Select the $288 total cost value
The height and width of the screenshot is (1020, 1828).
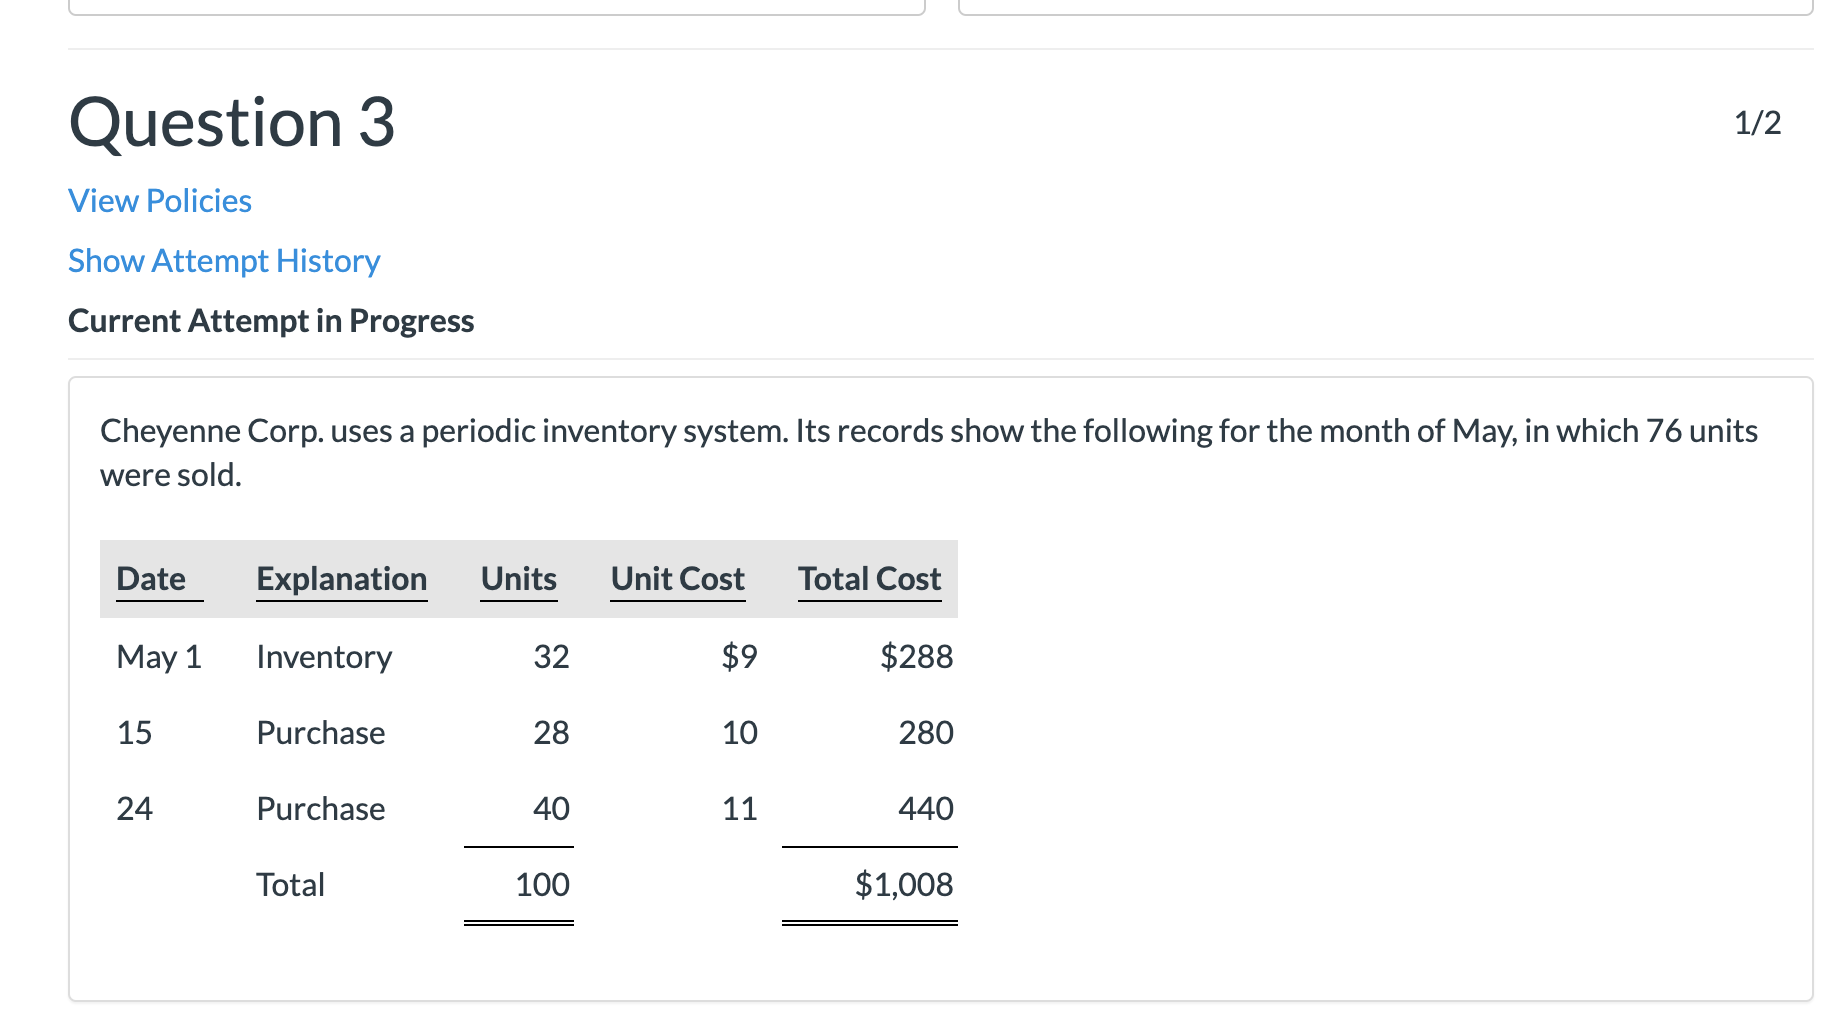917,656
